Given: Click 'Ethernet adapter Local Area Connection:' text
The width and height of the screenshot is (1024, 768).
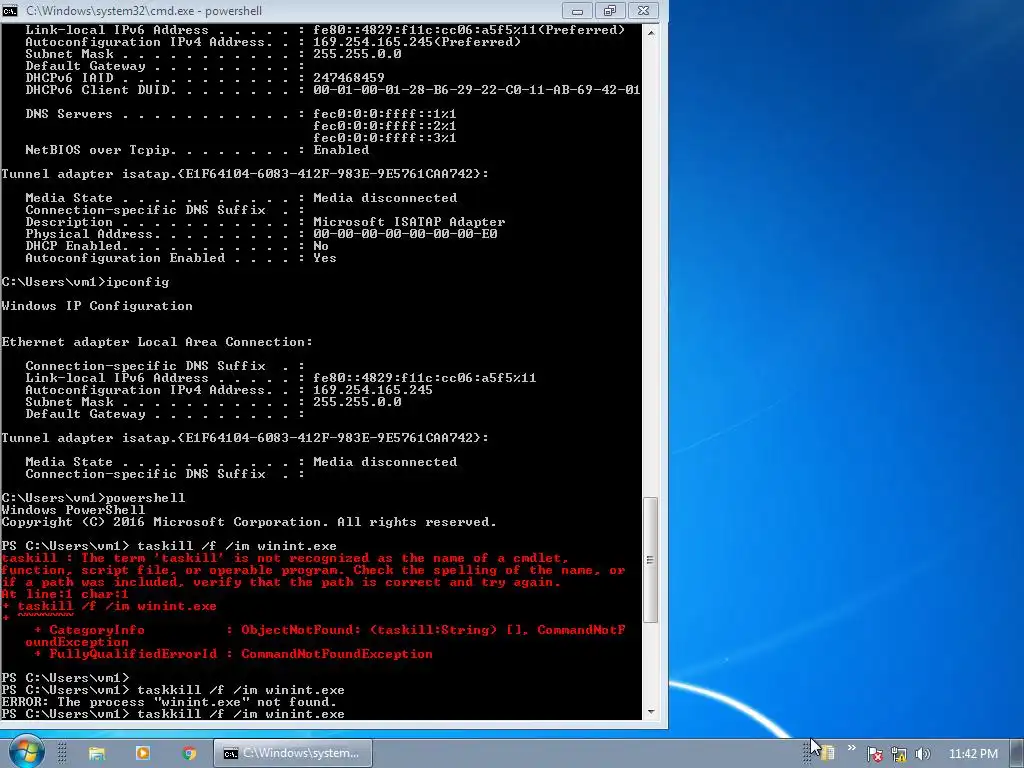Looking at the screenshot, I should [157, 342].
